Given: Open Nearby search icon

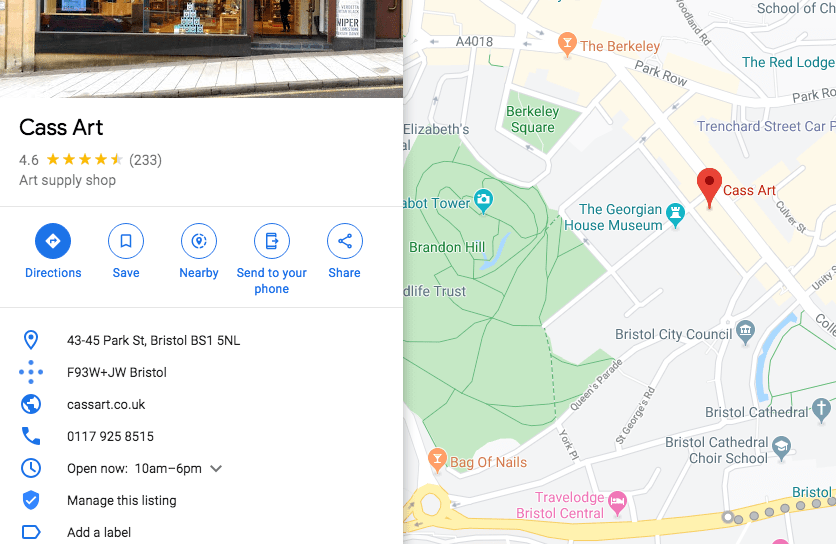Looking at the screenshot, I should [199, 241].
